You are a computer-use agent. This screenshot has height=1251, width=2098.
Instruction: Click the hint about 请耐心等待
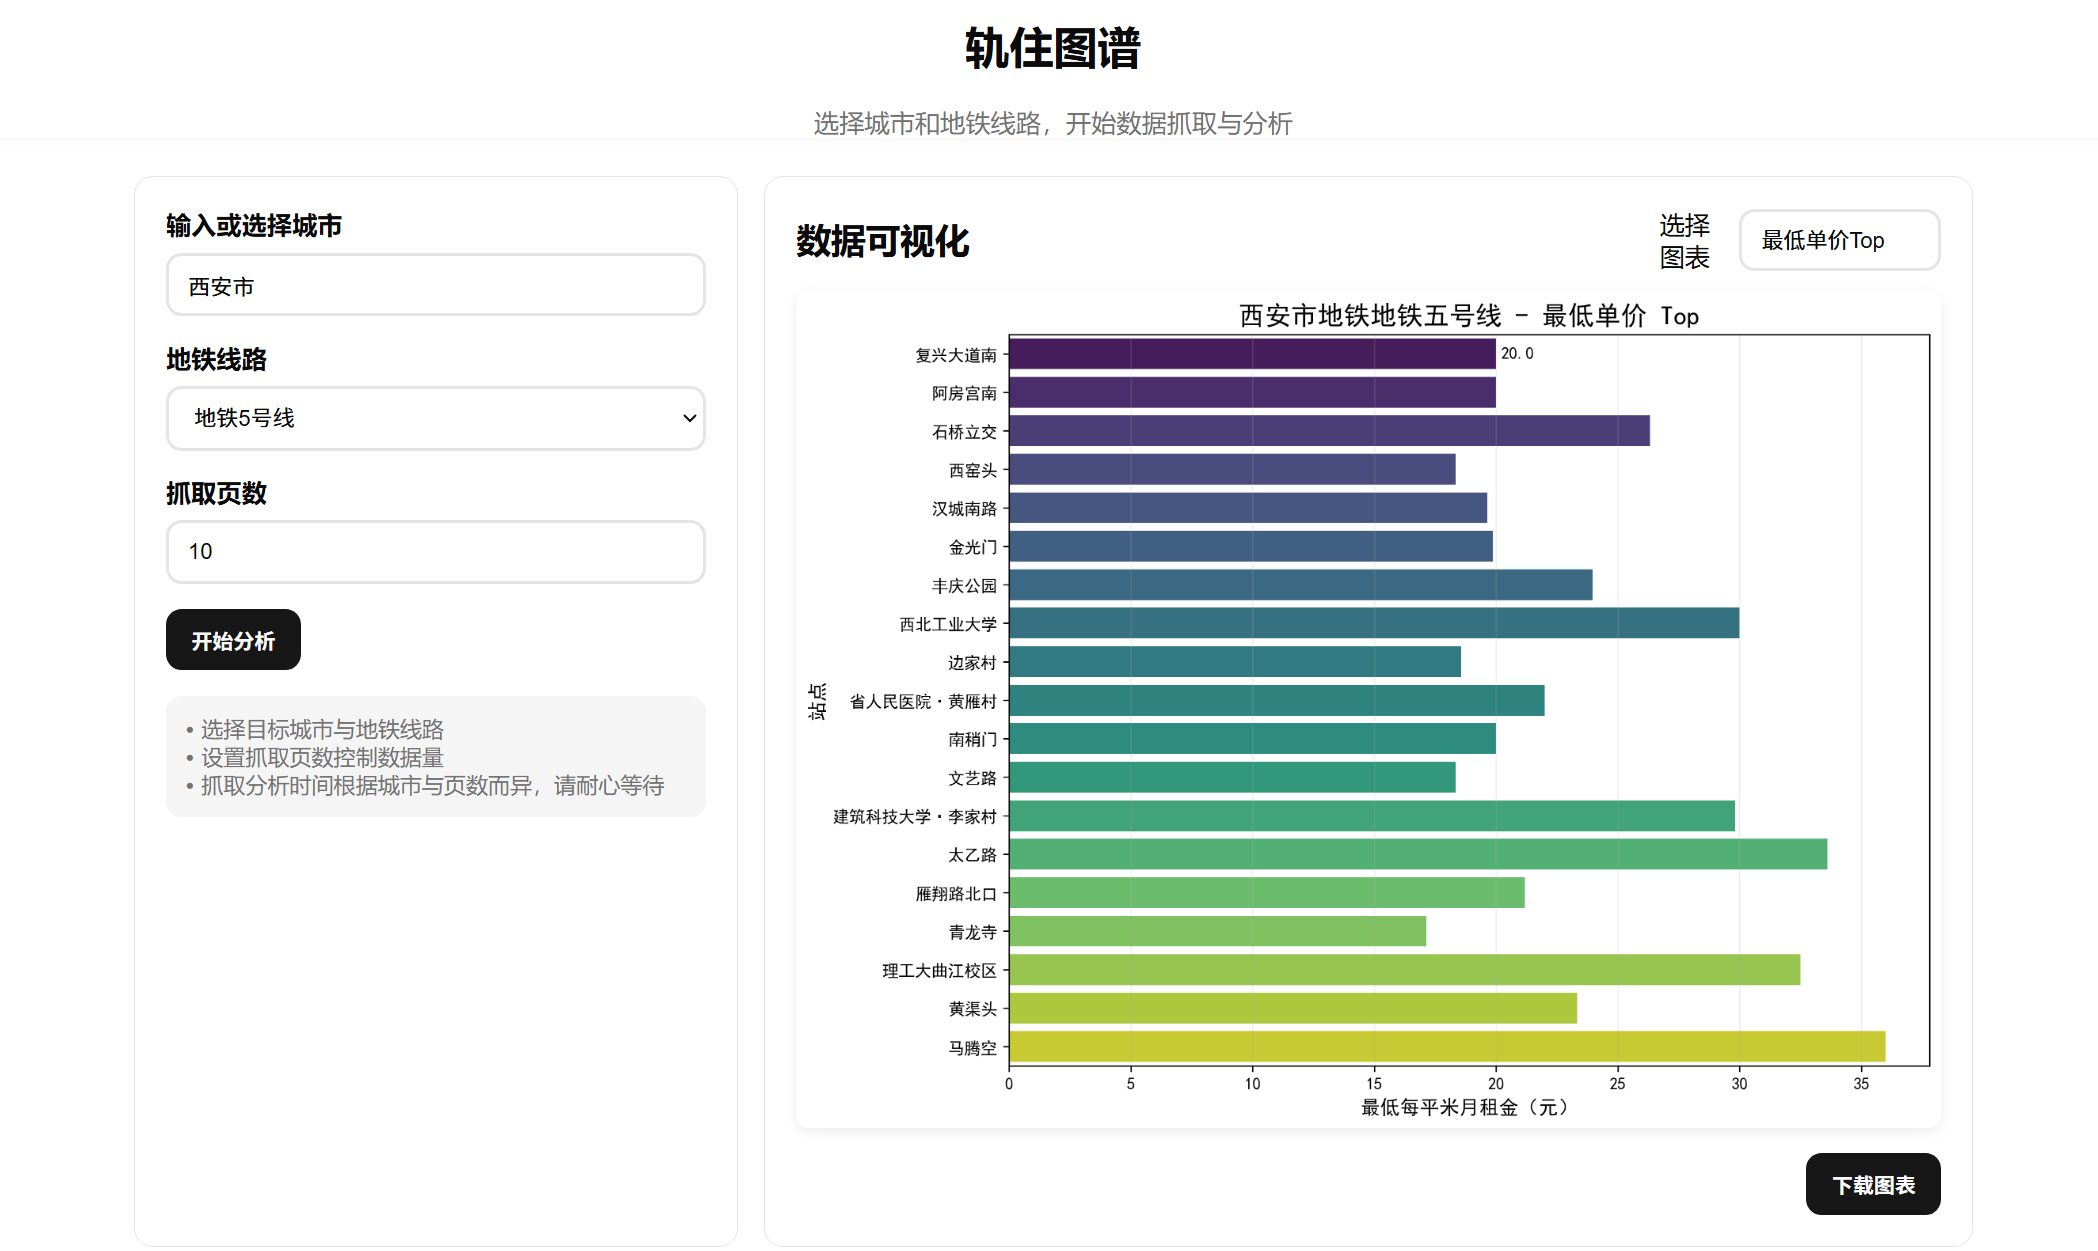coord(432,786)
